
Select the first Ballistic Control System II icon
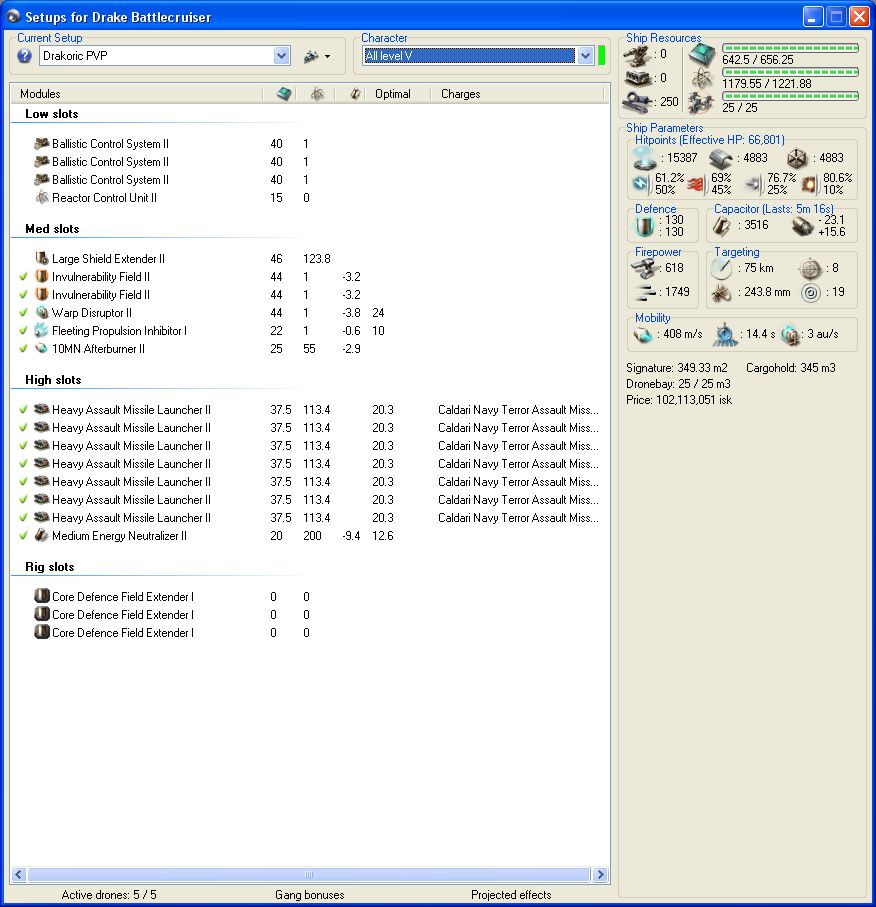coord(41,143)
